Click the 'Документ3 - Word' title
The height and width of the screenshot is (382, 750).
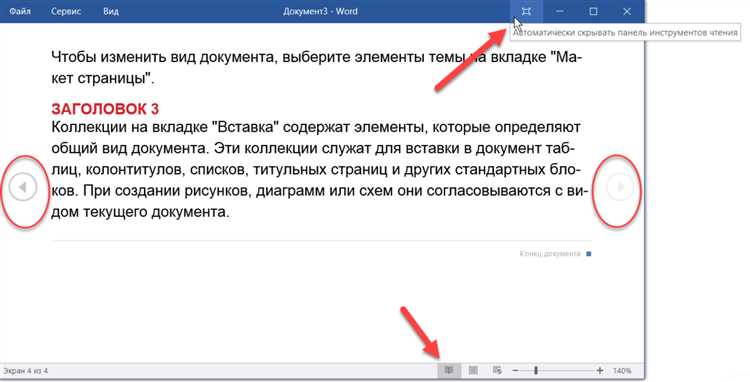pos(320,11)
